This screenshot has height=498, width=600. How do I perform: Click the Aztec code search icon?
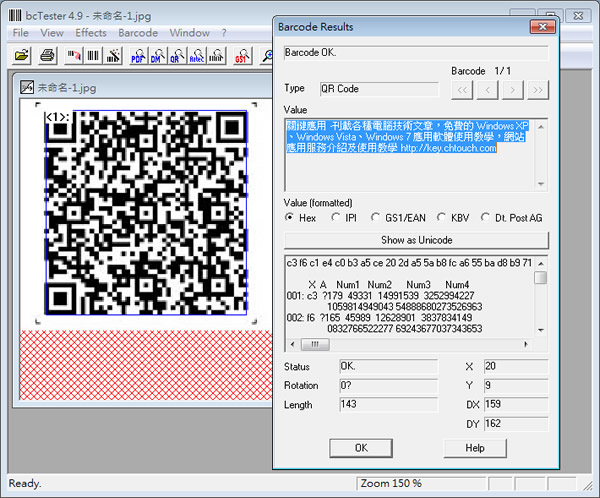[x=196, y=58]
